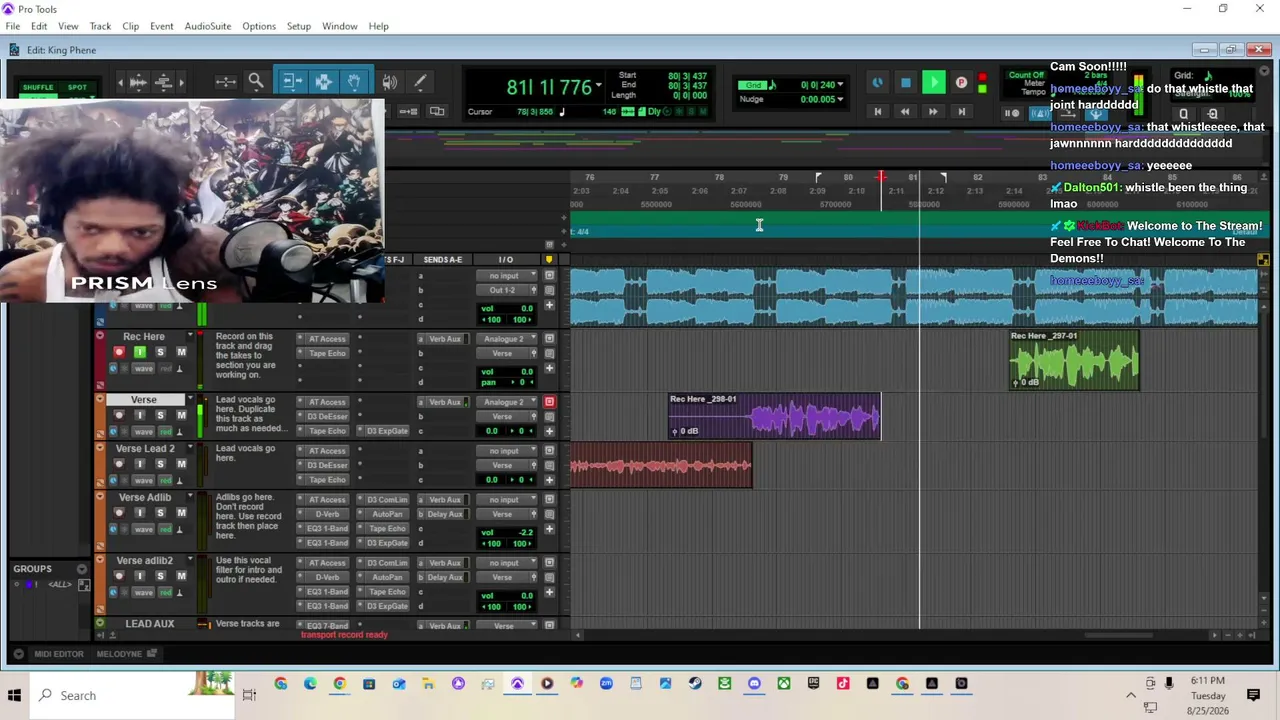The image size is (1280, 720).
Task: Solo the Verse Adlib track
Action: click(160, 513)
